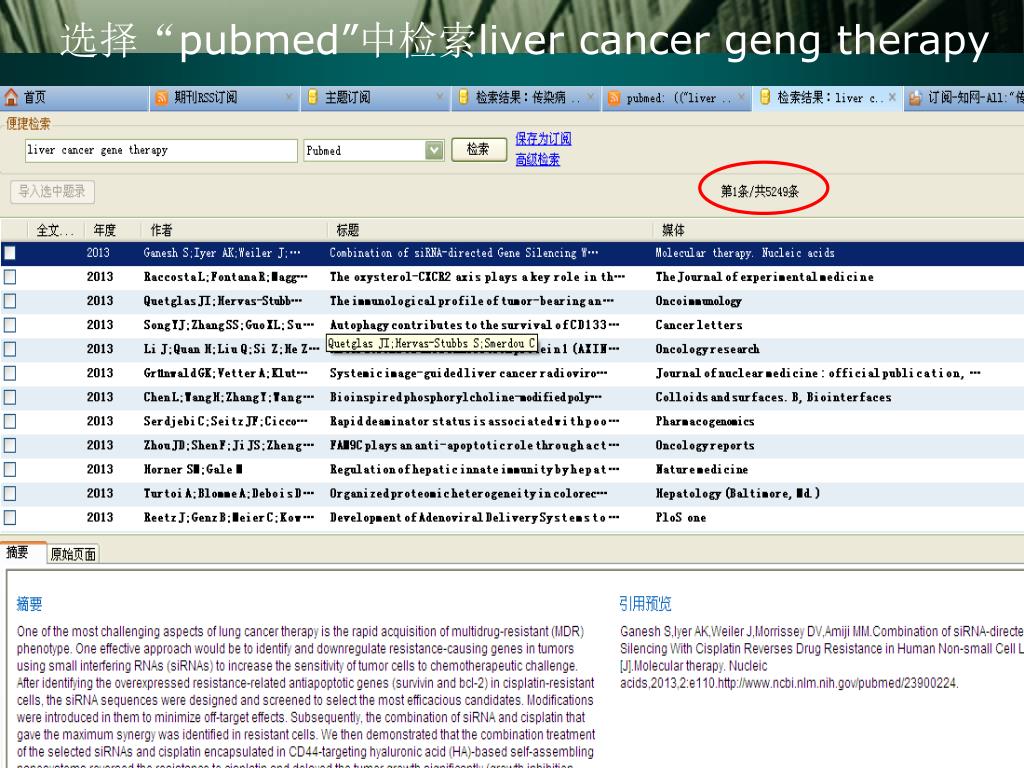Close the 期刊RSS订阅 tab
This screenshot has height=768, width=1024.
point(289,97)
